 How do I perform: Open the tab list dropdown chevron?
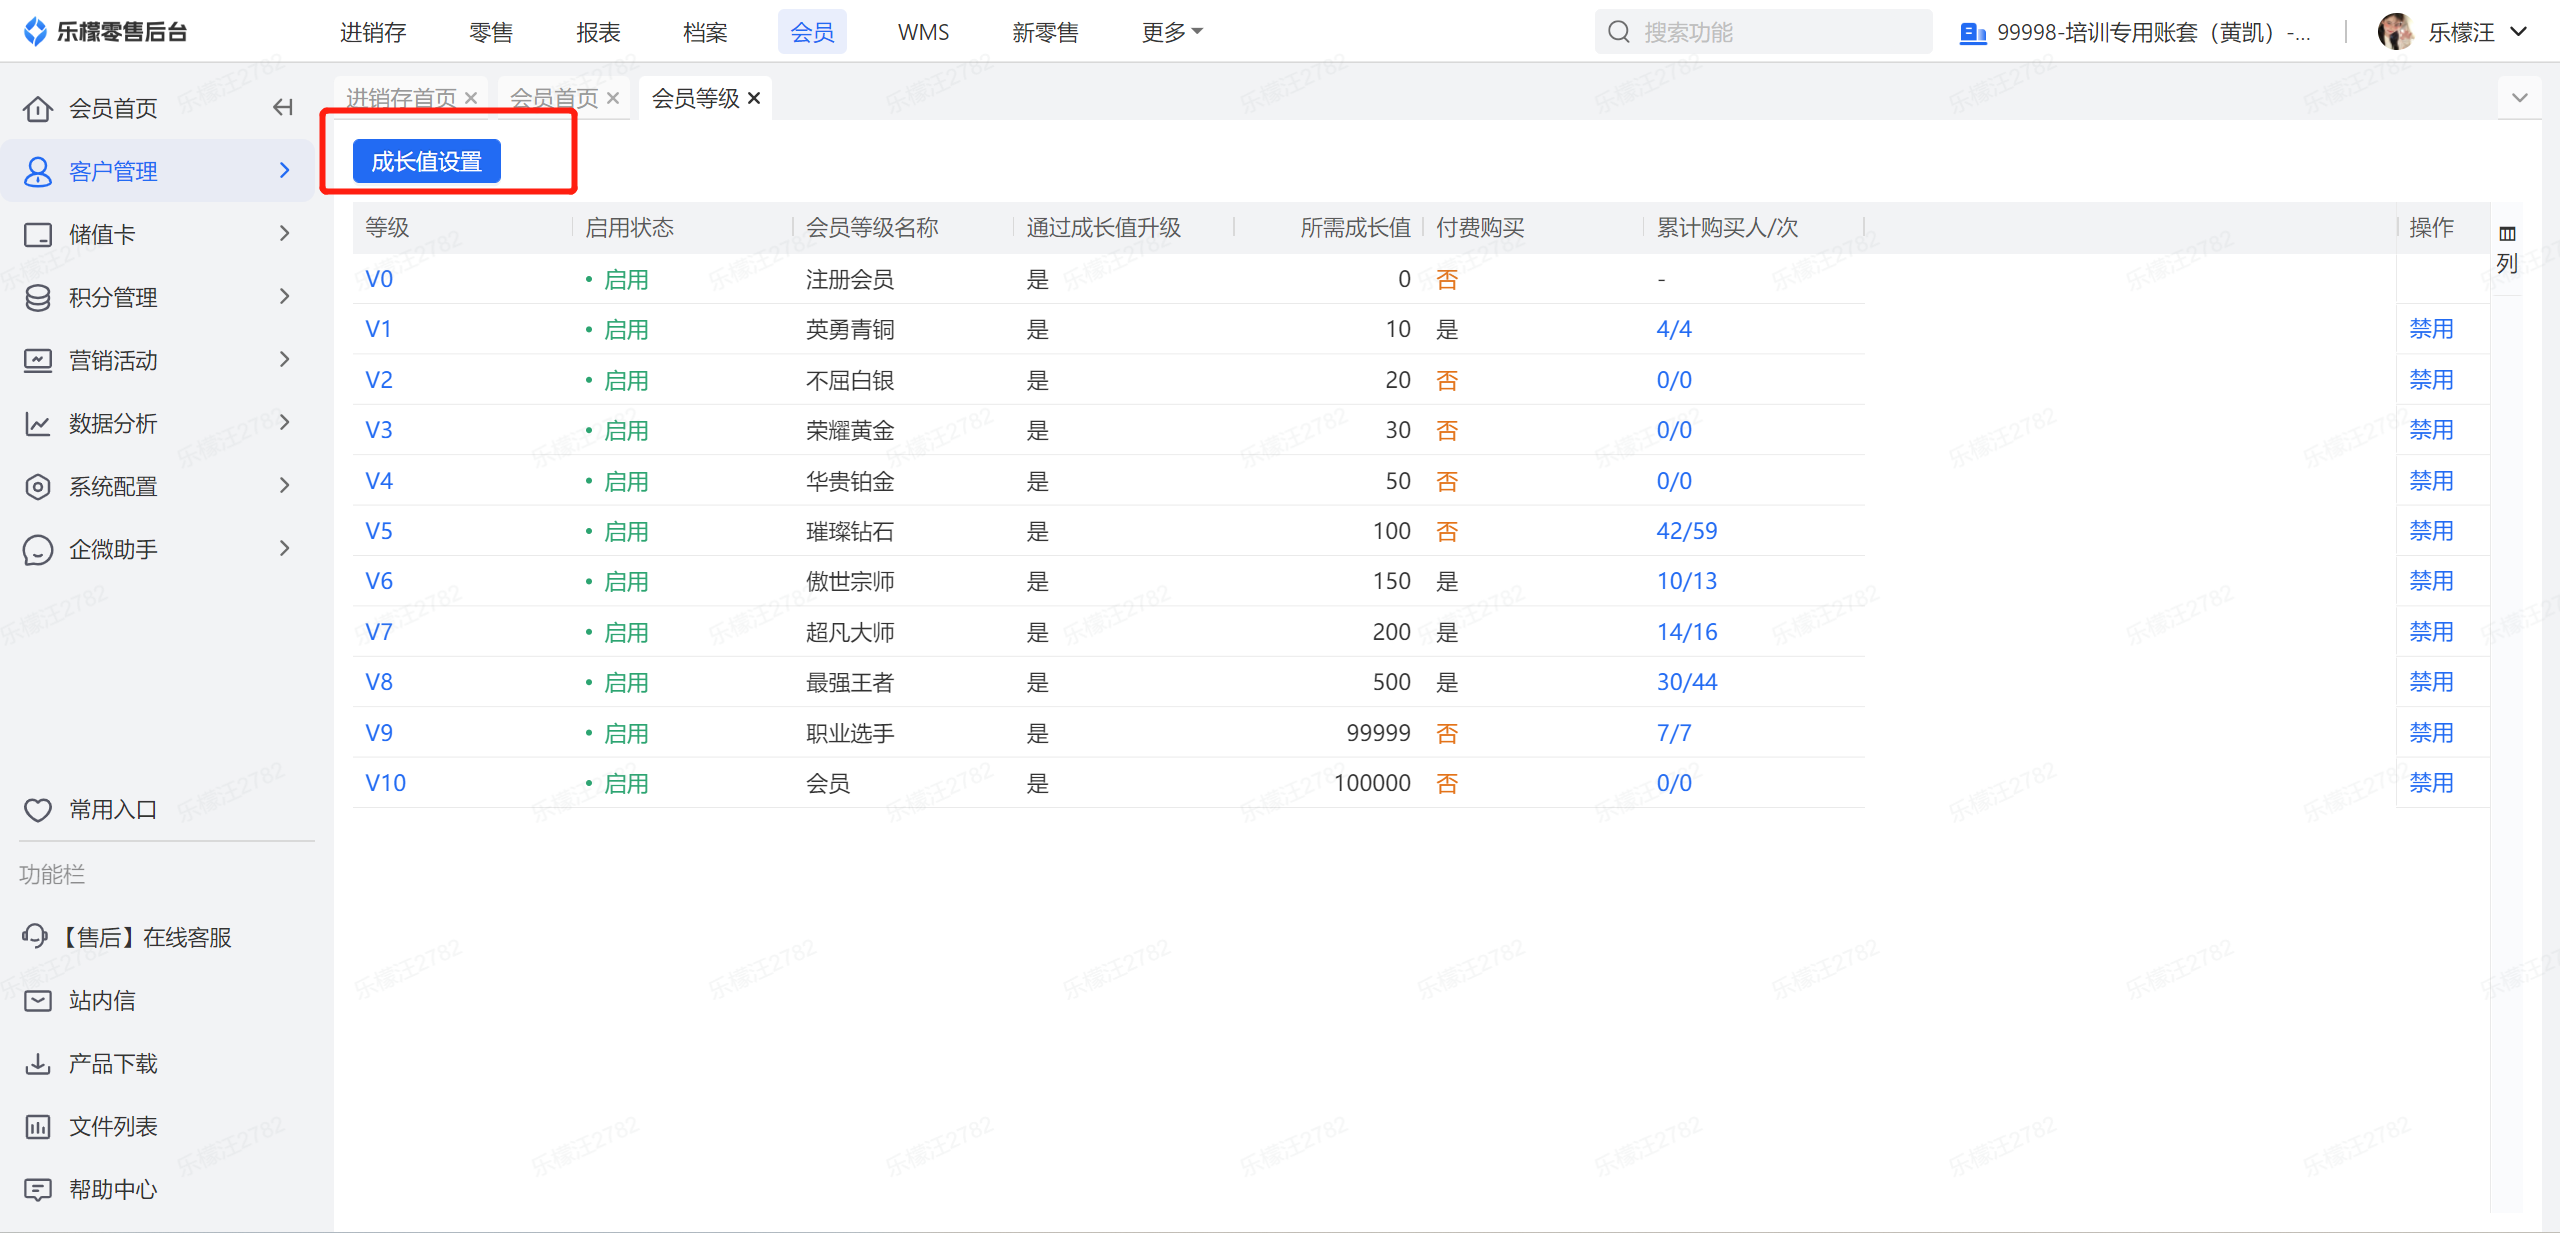[x=2520, y=98]
